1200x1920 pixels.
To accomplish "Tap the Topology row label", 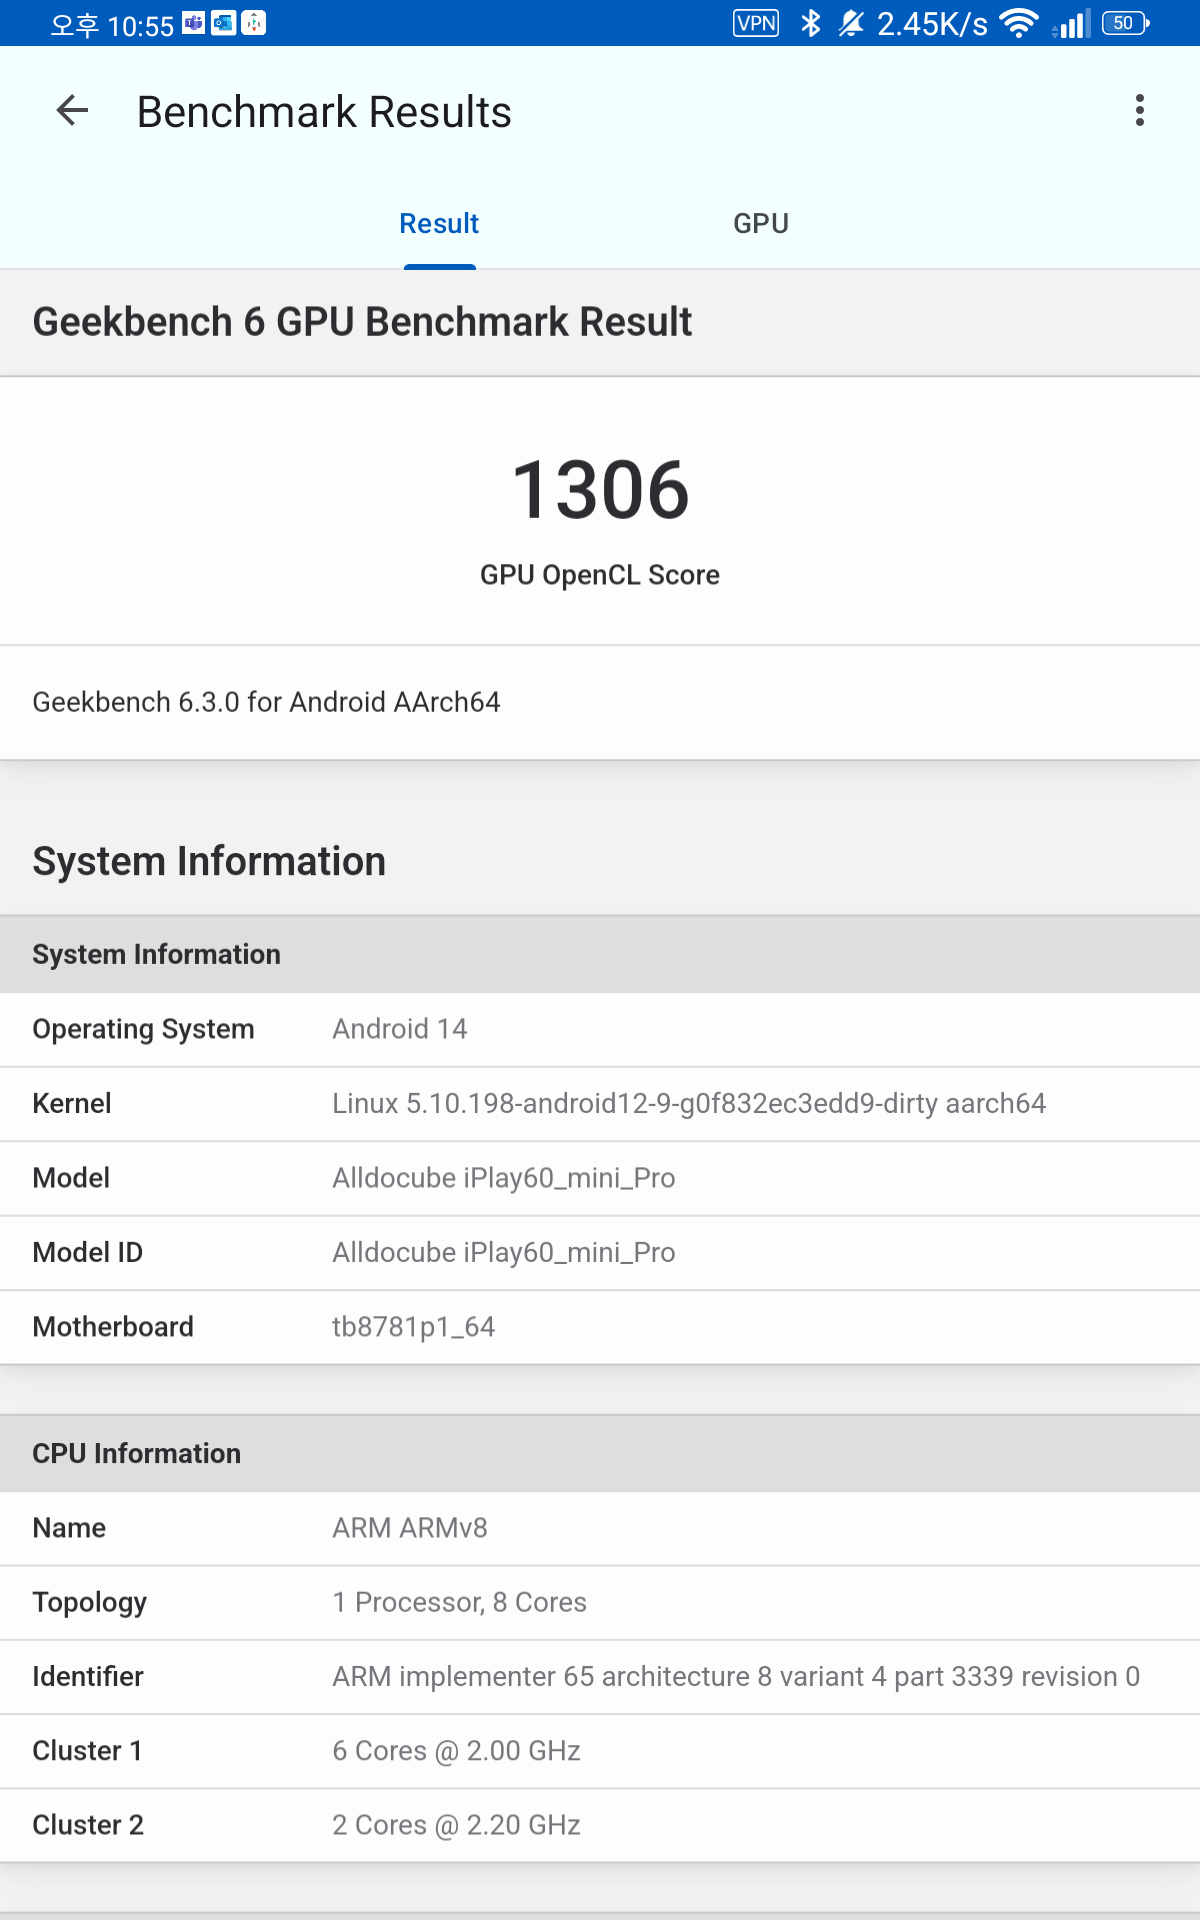I will [89, 1602].
